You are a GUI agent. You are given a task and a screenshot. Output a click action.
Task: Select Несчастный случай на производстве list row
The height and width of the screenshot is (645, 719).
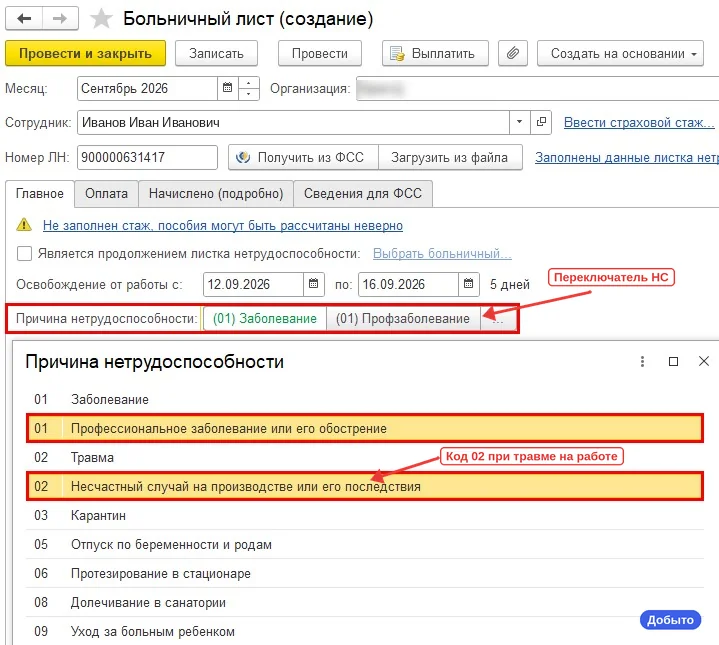[365, 486]
